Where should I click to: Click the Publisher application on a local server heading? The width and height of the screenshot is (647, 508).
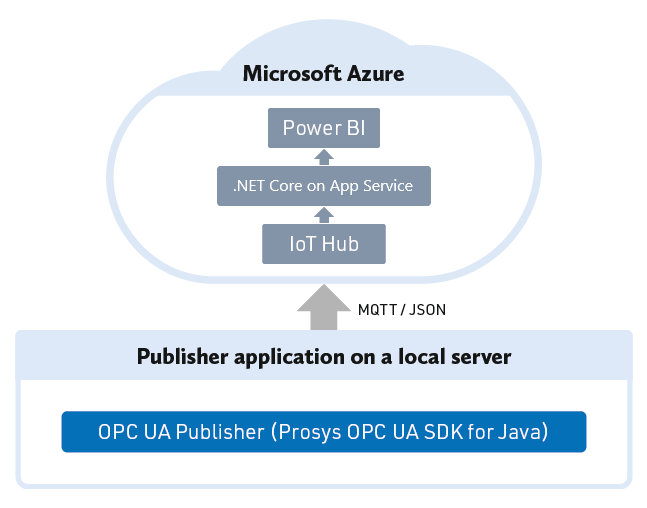324,357
